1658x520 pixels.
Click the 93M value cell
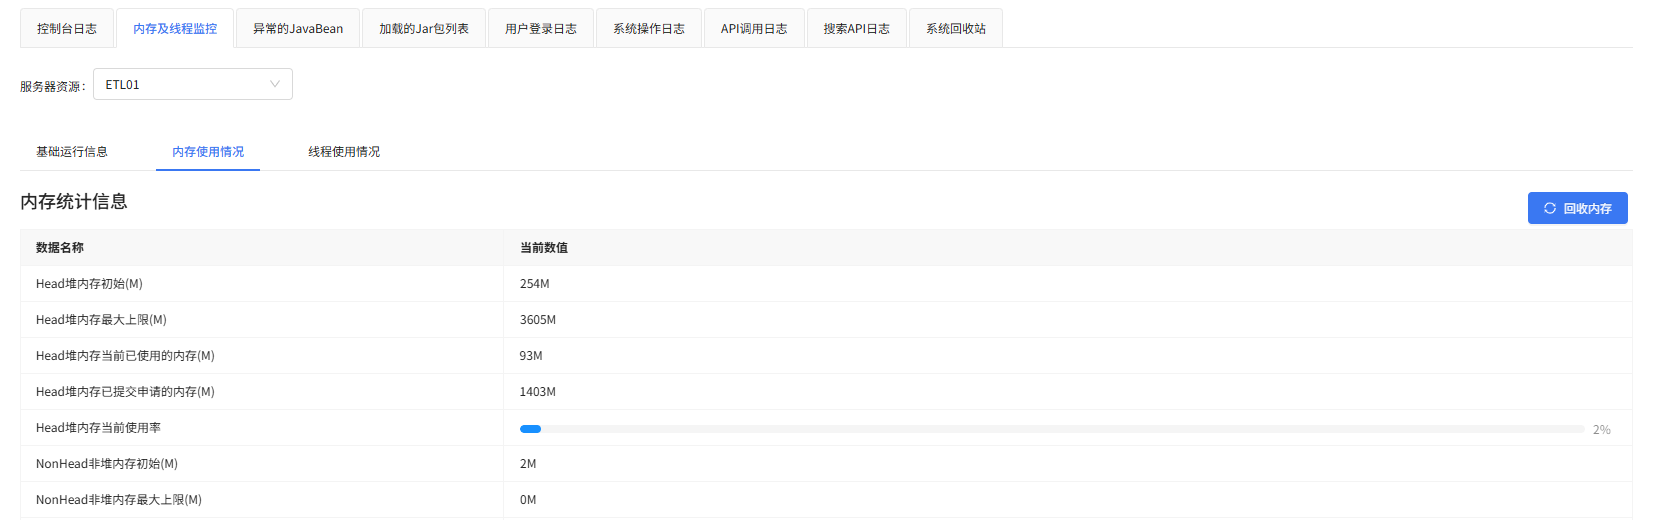(1067, 356)
